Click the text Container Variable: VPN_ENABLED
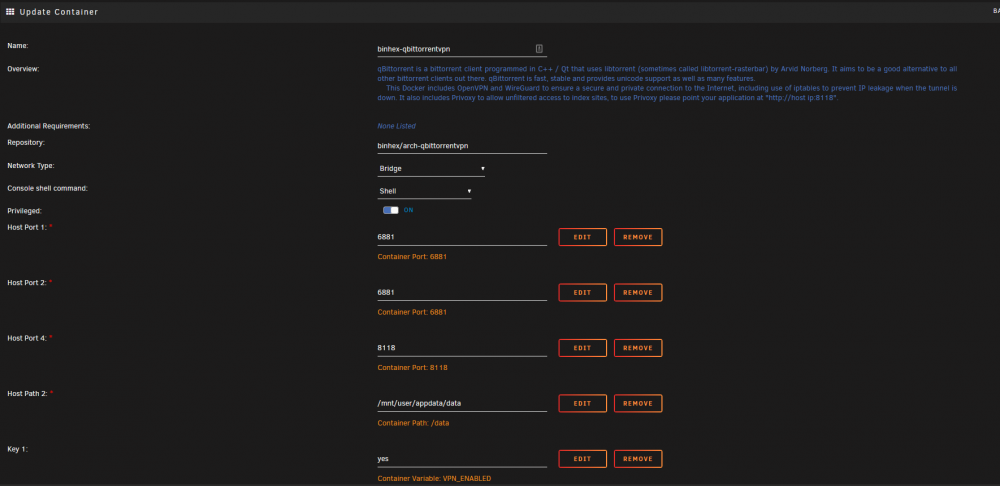This screenshot has height=486, width=1000. pyautogui.click(x=434, y=478)
